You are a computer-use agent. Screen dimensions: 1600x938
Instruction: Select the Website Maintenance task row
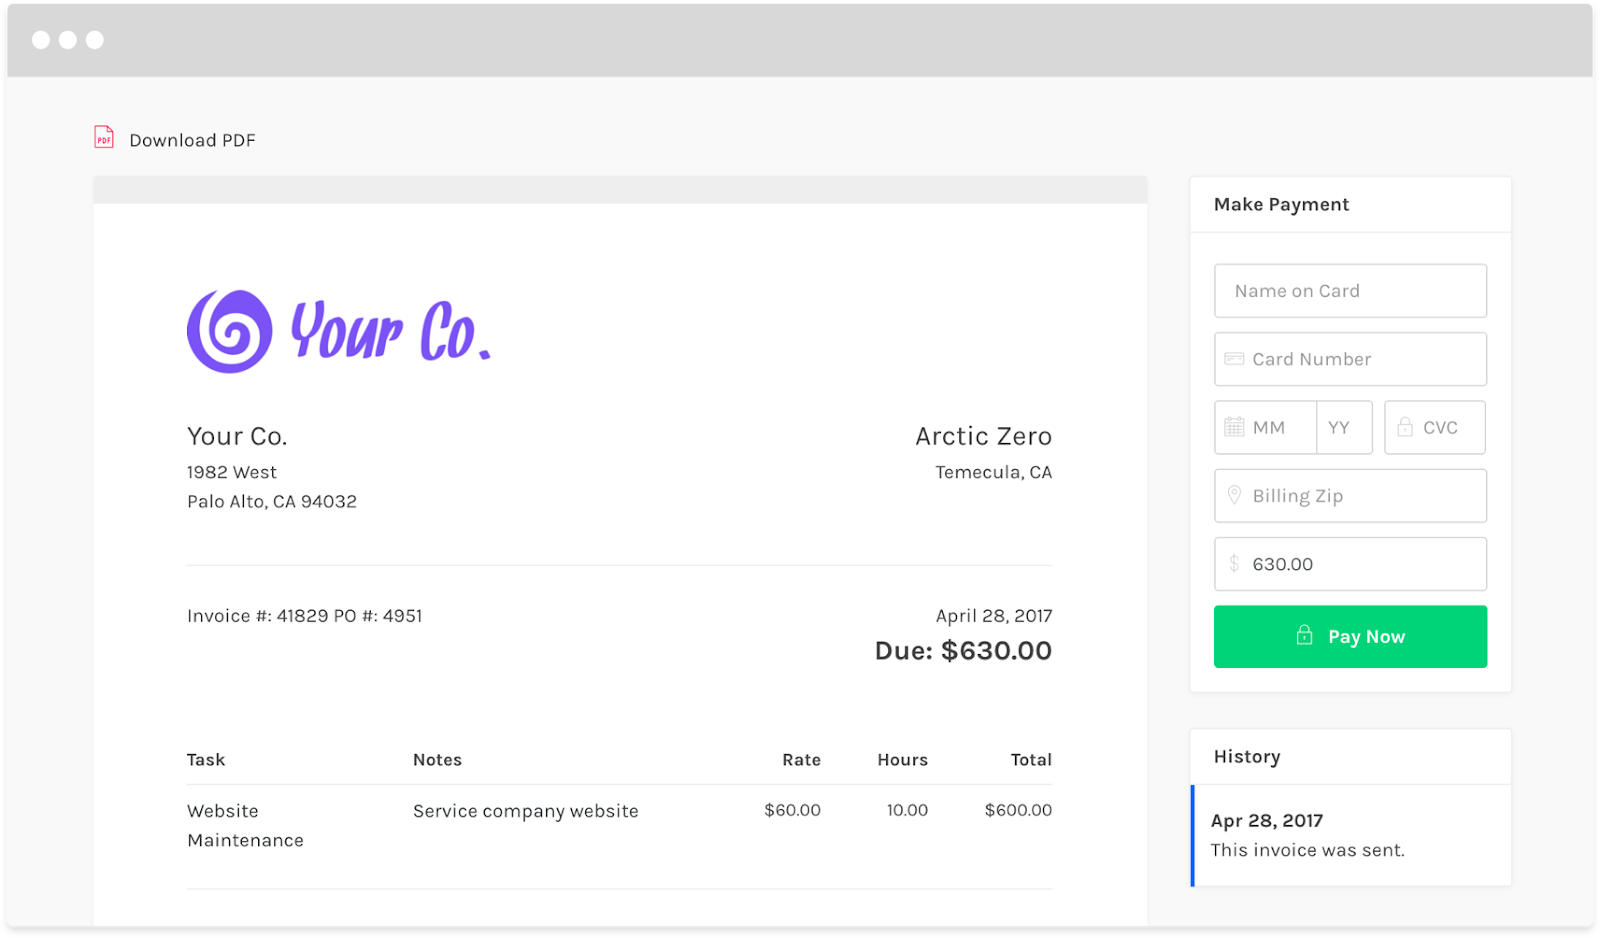tap(619, 826)
